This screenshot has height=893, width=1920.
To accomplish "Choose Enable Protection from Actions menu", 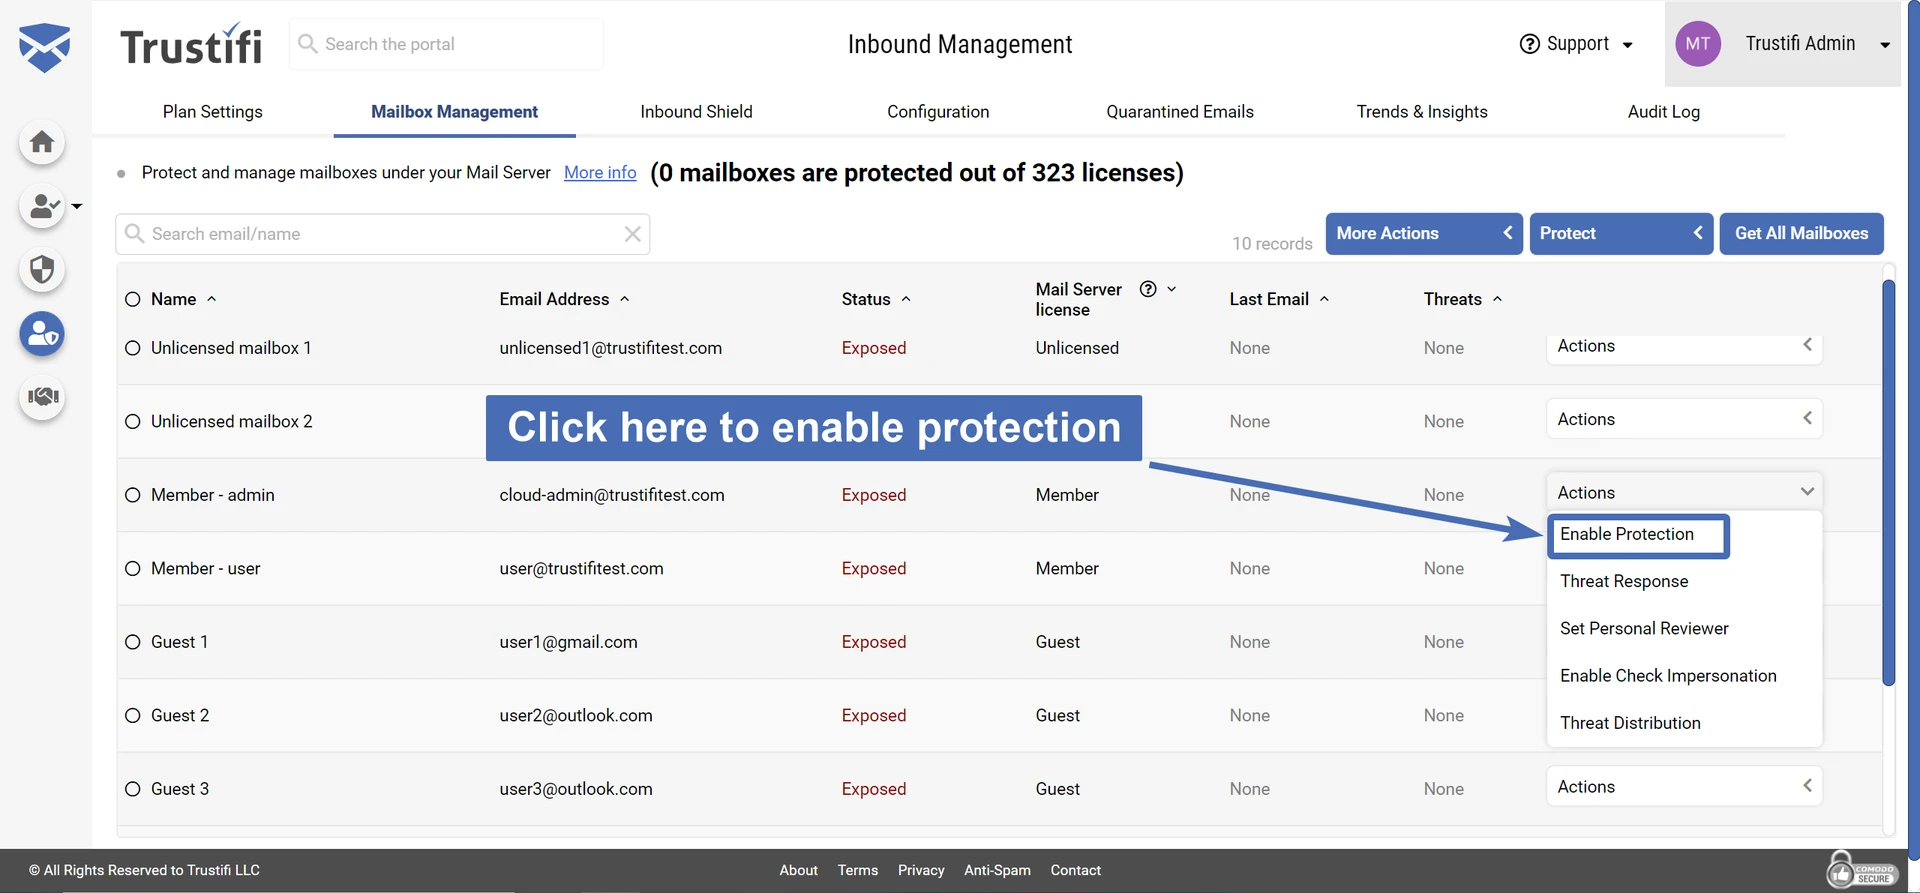I will pyautogui.click(x=1627, y=534).
